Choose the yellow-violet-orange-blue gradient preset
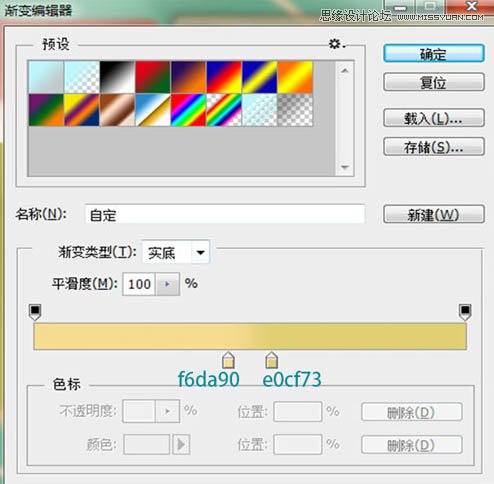The width and height of the screenshot is (494, 484). [x=82, y=110]
